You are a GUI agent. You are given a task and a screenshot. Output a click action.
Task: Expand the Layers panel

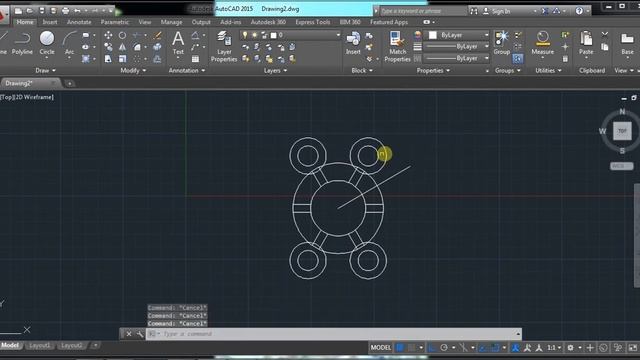(275, 71)
